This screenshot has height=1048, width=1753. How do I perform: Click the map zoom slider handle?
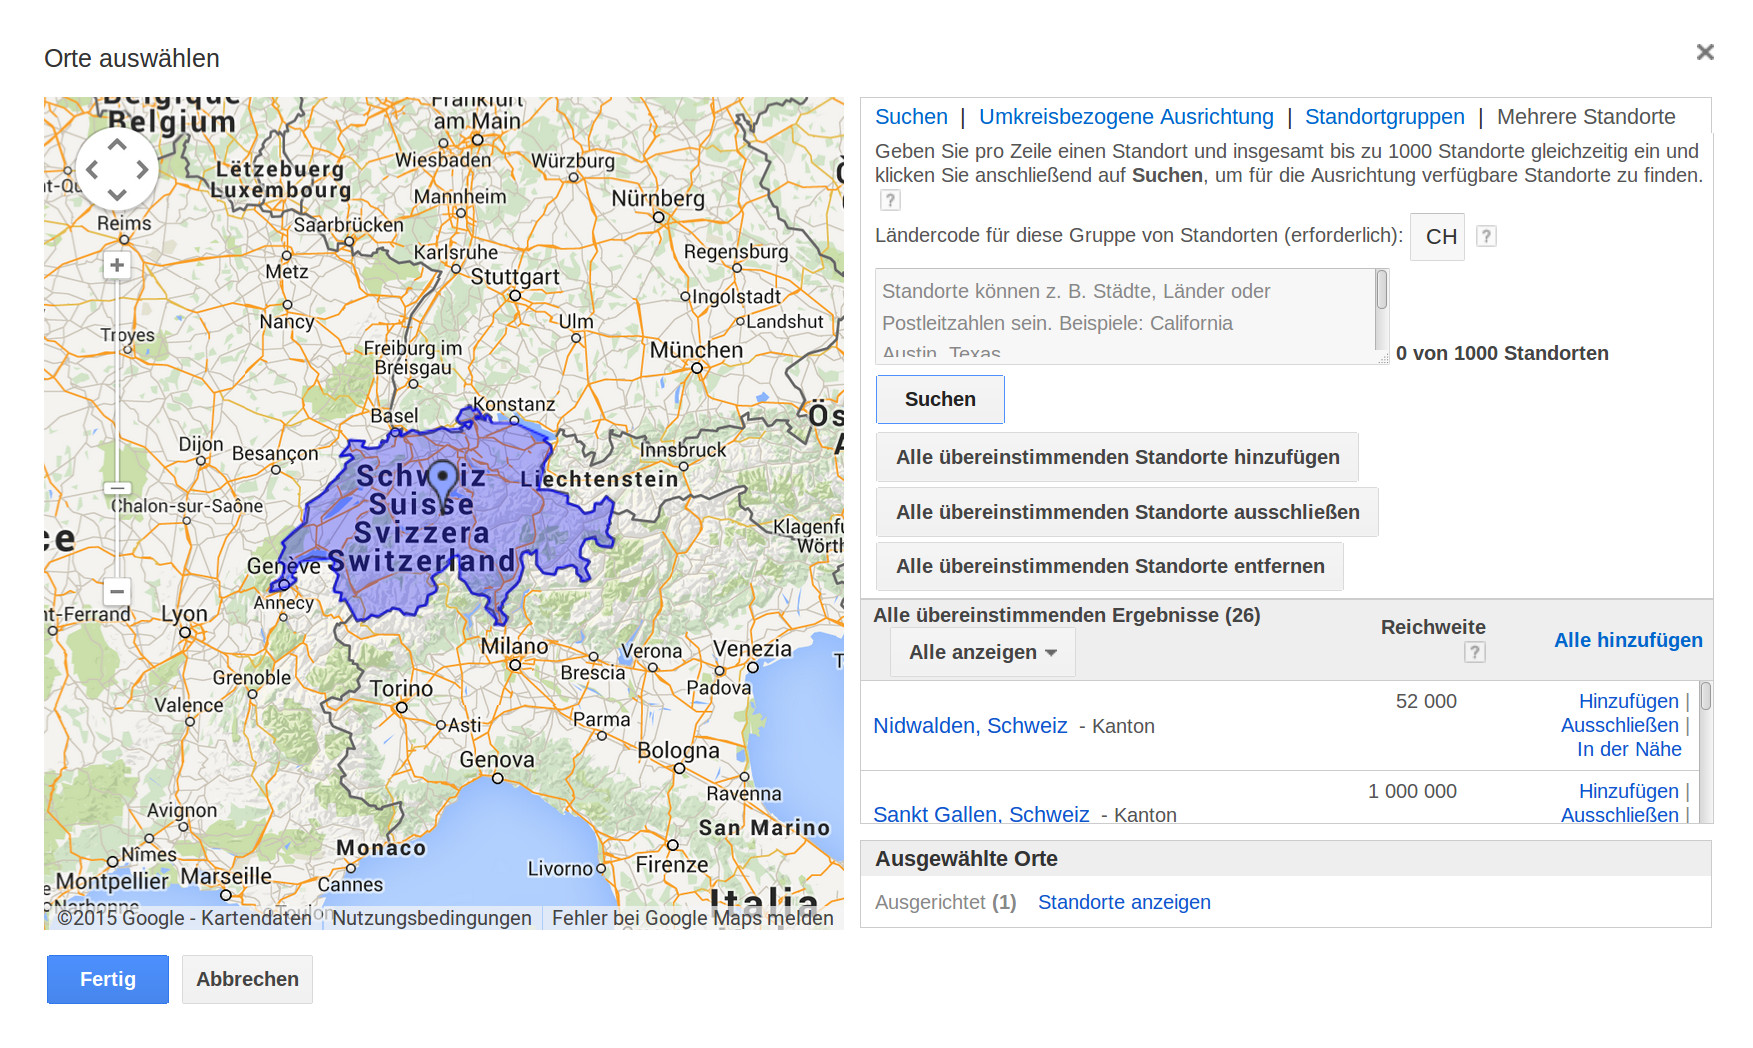(117, 488)
